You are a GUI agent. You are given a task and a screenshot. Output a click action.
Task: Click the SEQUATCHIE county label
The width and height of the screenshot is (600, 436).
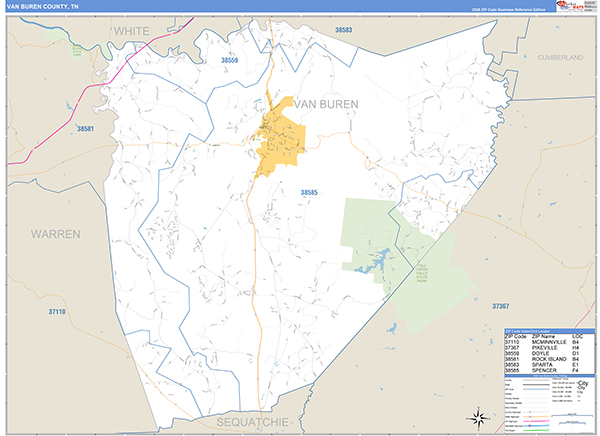tap(253, 422)
